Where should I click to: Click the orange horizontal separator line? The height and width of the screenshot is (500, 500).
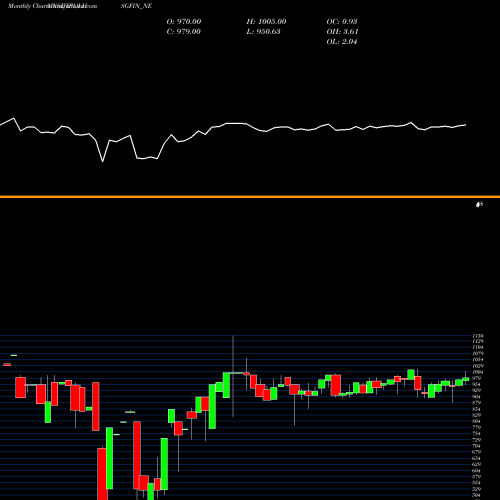(x=250, y=197)
